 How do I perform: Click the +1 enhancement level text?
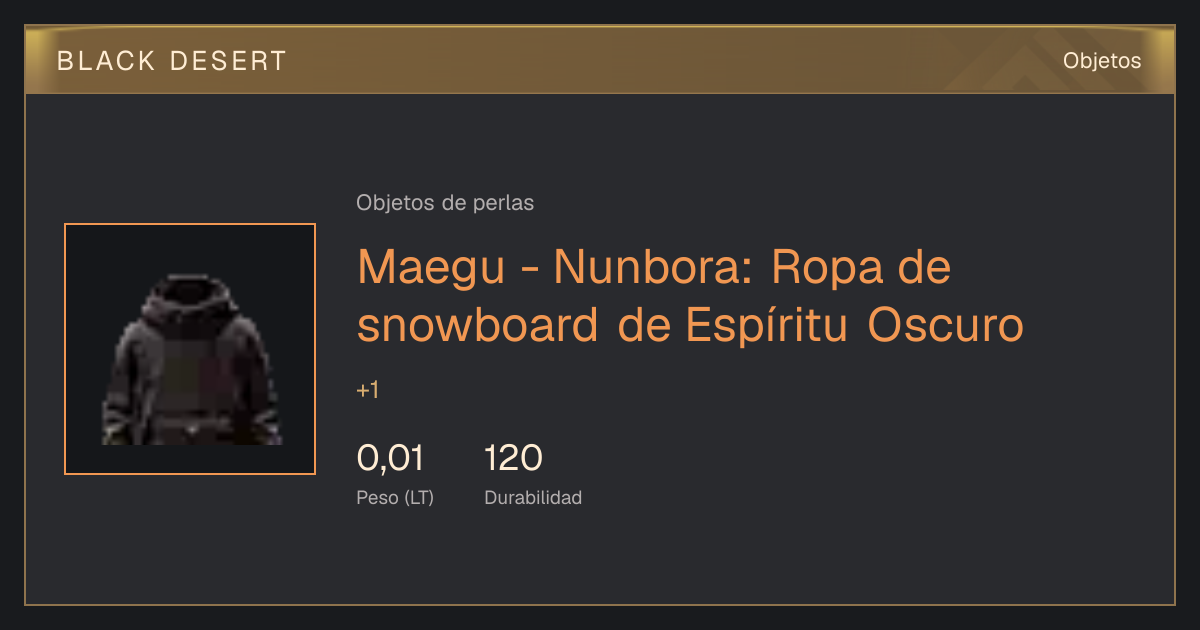(368, 391)
